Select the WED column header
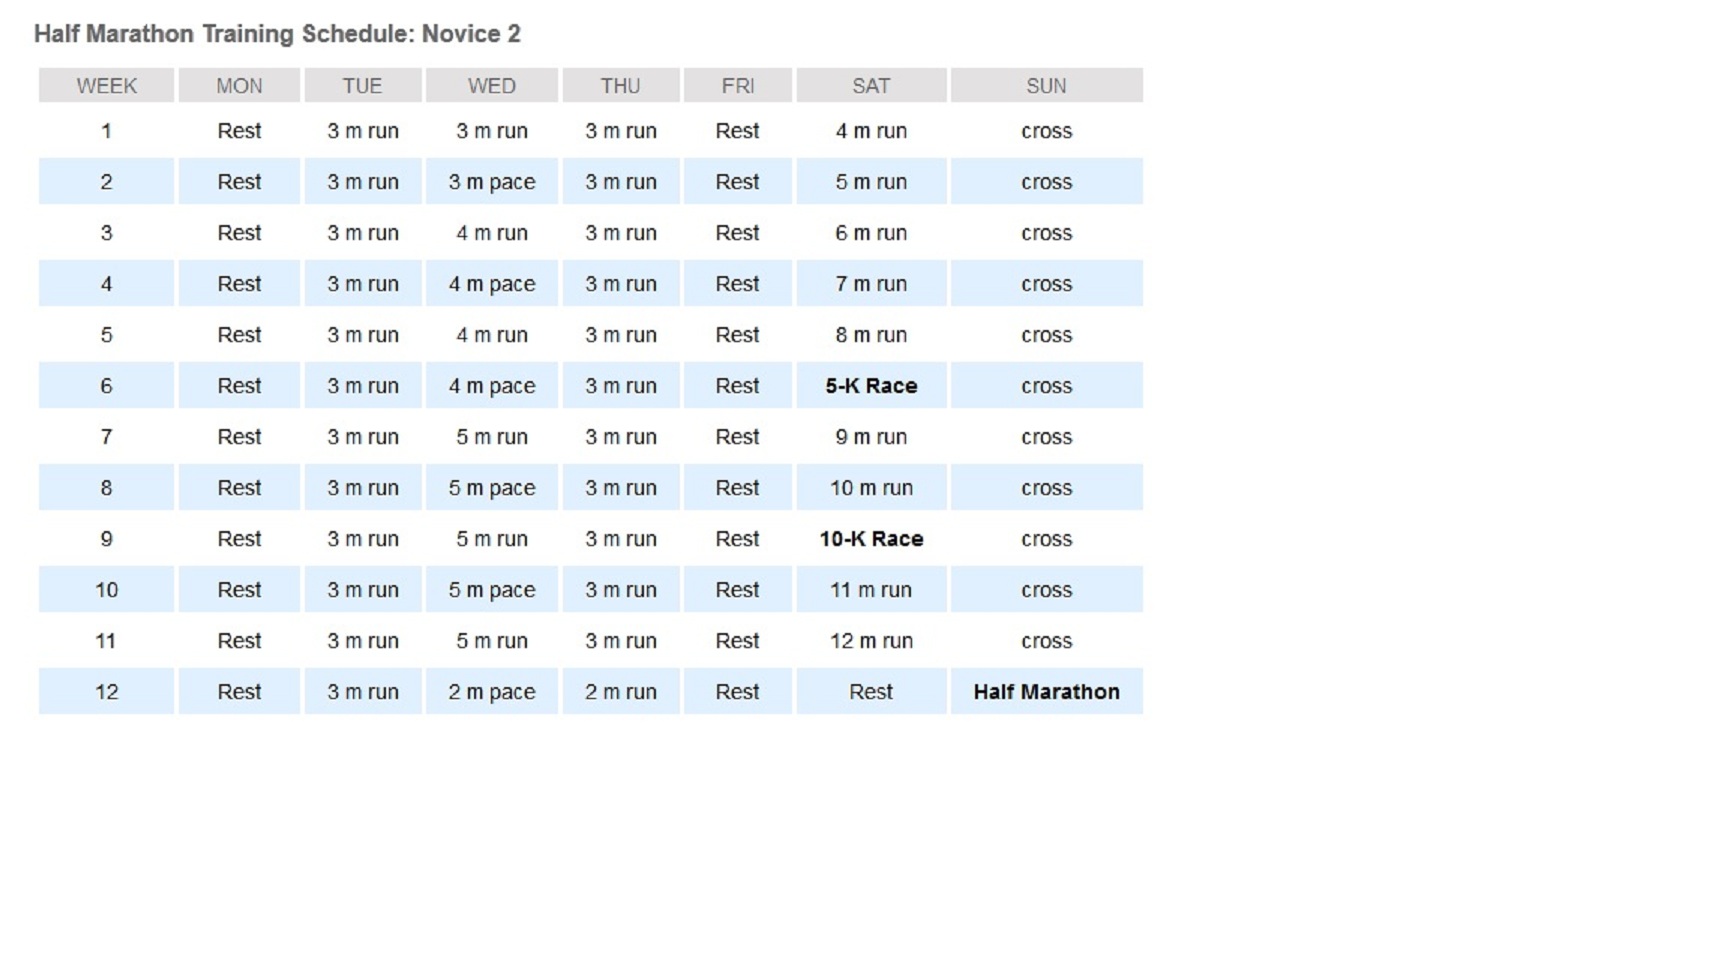The image size is (1728, 972). point(491,86)
